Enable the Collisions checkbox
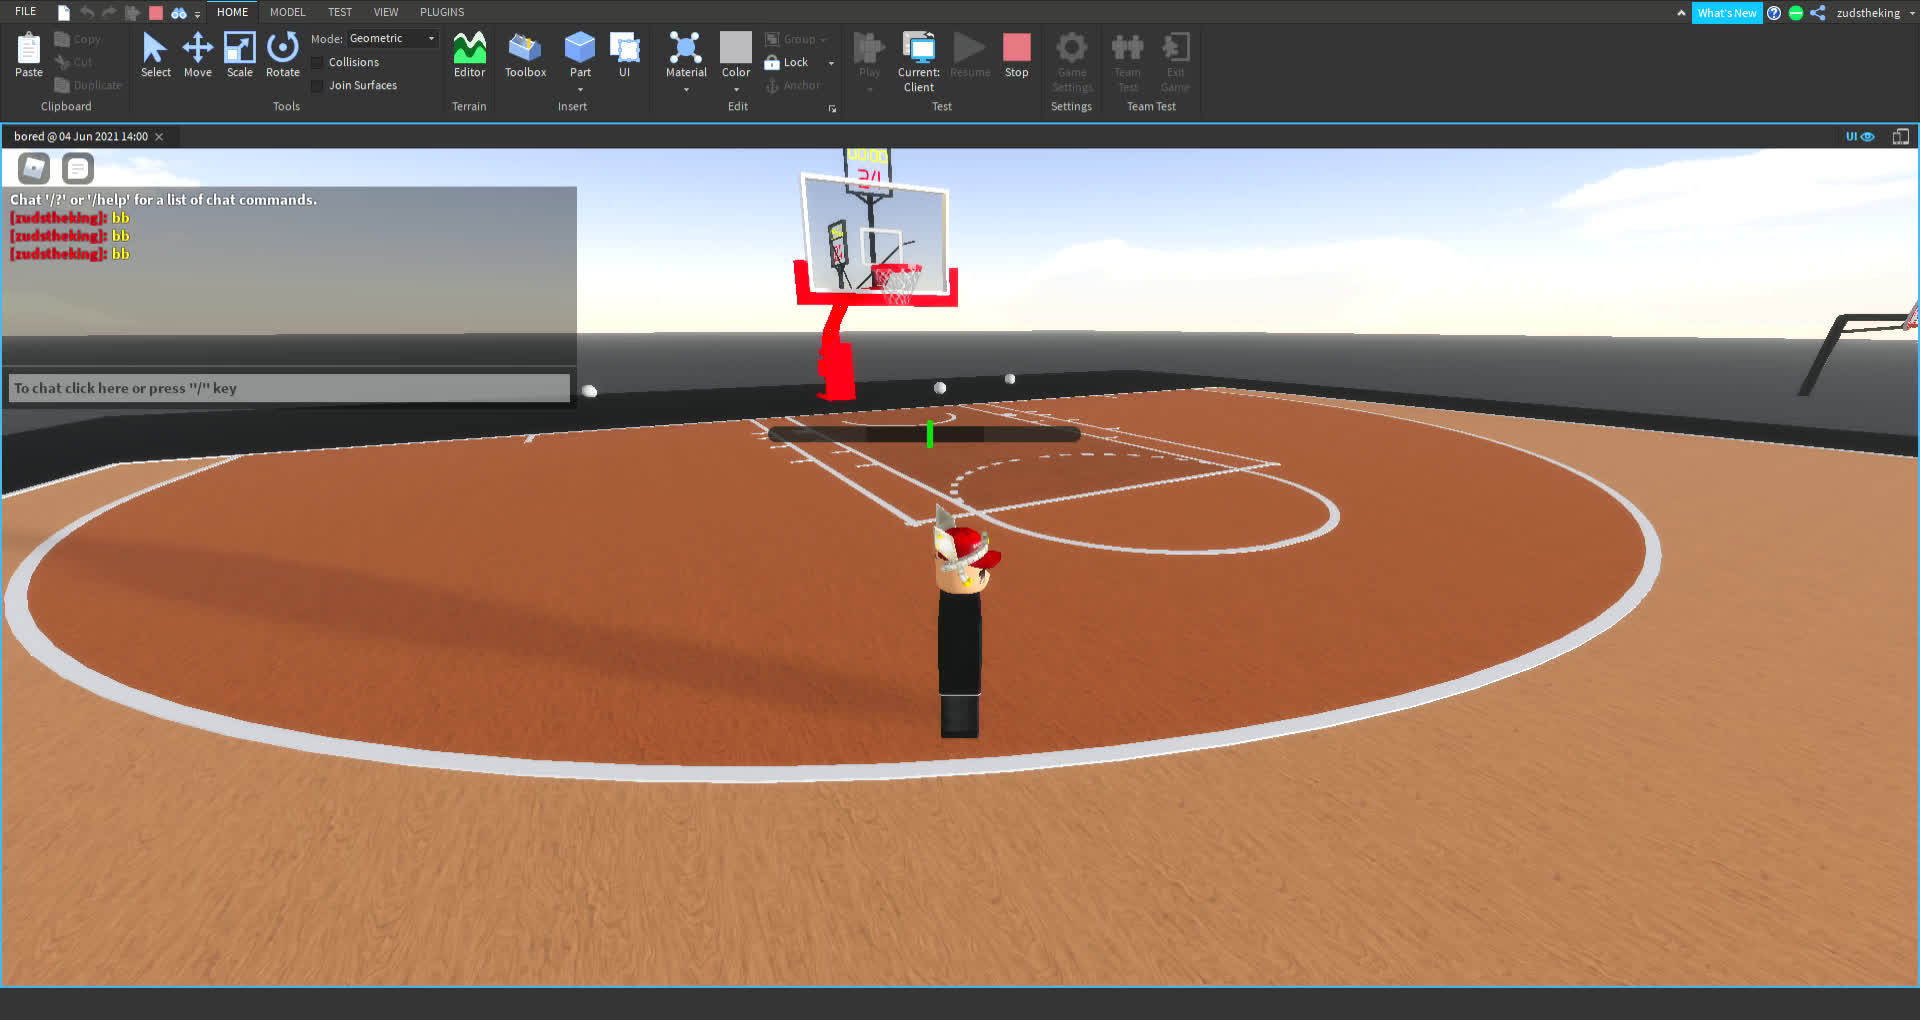Image resolution: width=1920 pixels, height=1020 pixels. tap(318, 61)
